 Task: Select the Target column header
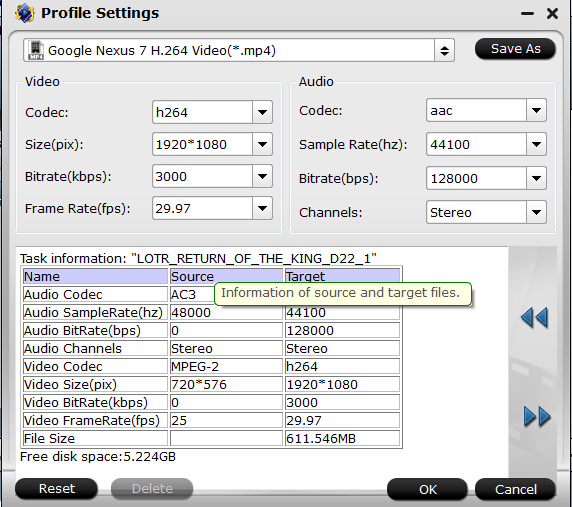(x=342, y=276)
